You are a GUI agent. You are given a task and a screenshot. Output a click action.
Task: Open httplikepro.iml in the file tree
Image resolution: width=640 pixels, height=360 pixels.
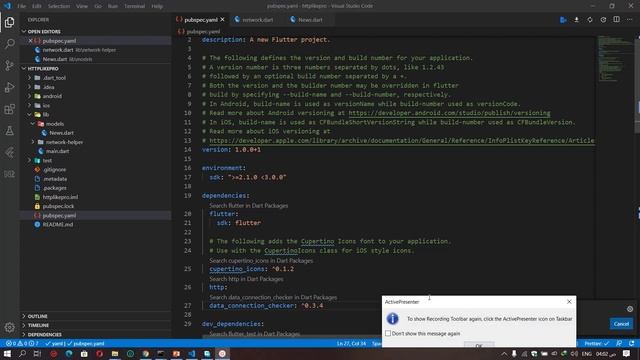(x=60, y=197)
